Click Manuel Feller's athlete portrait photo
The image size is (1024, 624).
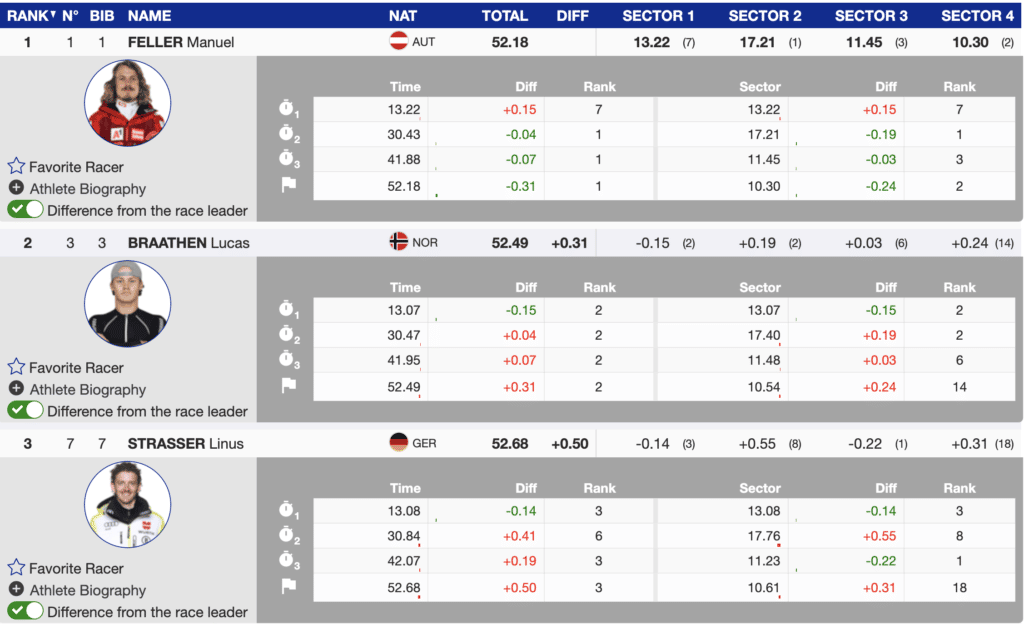coord(126,103)
